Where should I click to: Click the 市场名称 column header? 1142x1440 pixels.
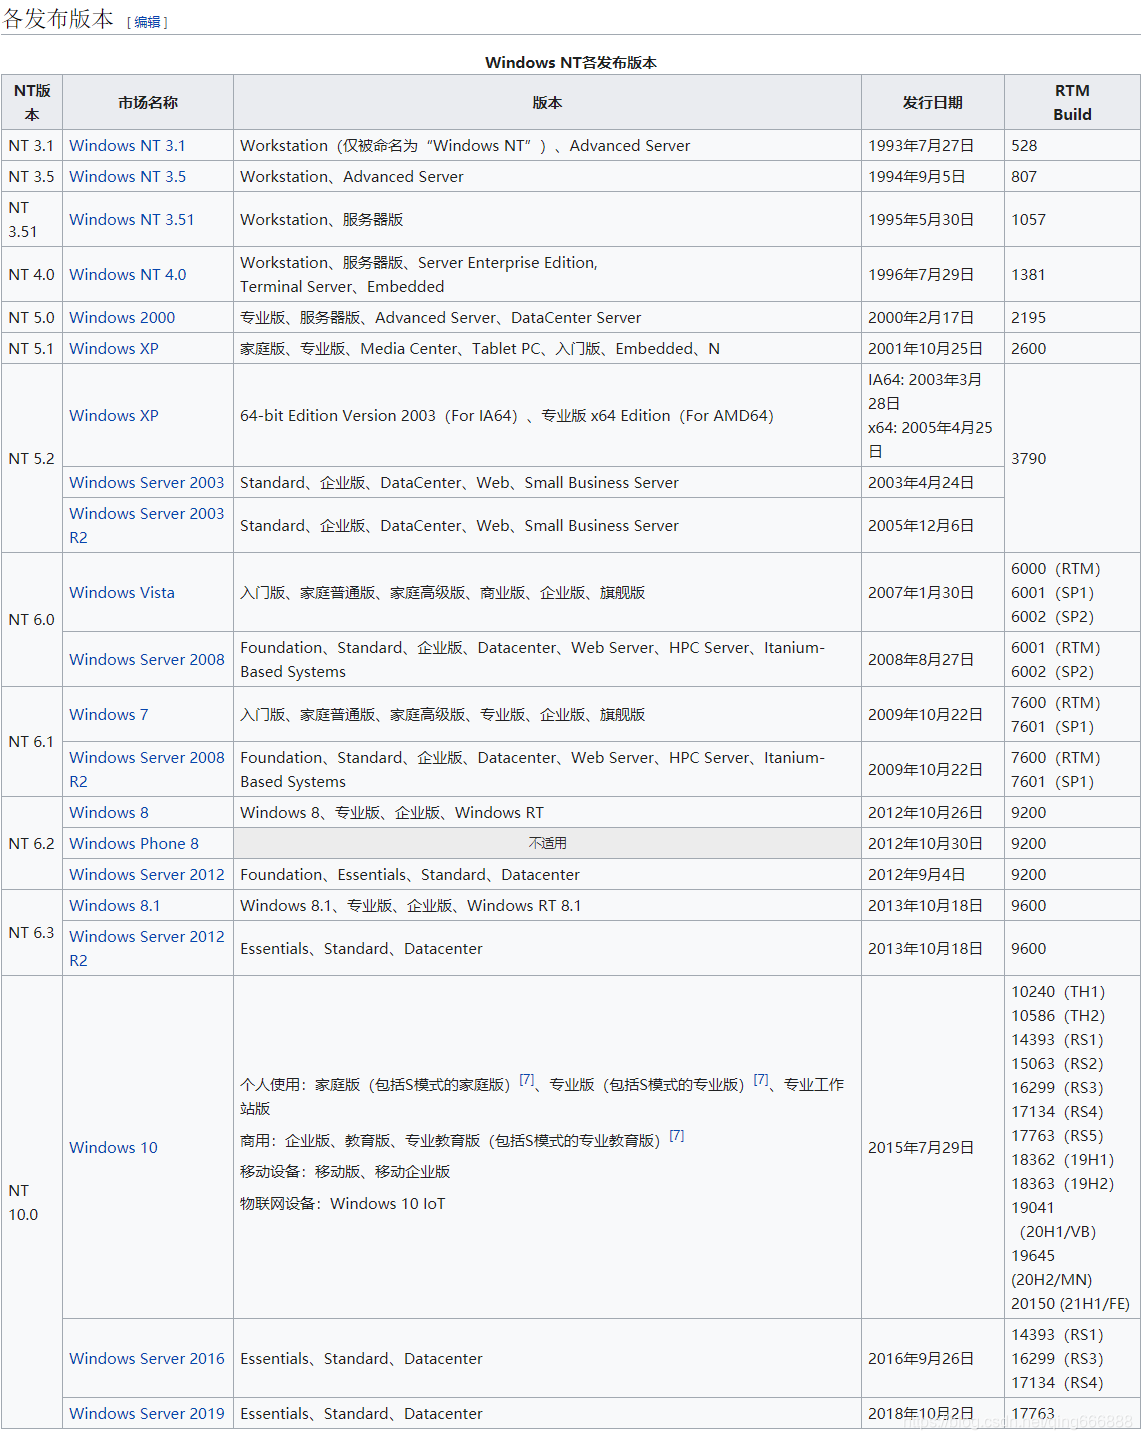pyautogui.click(x=148, y=102)
